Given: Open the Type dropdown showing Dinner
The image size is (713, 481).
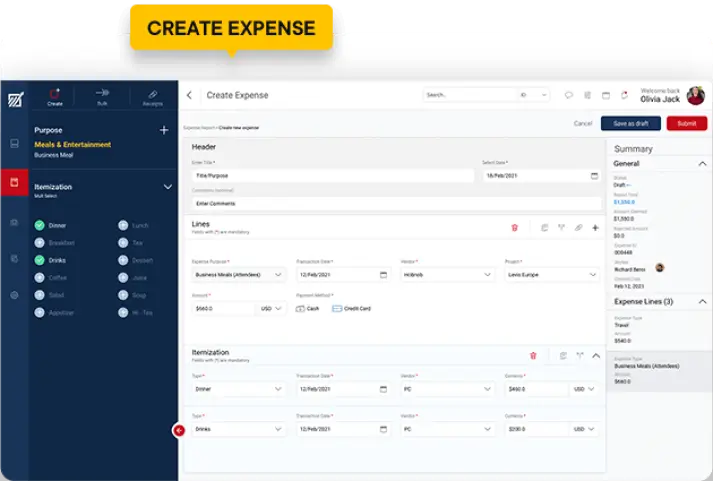Looking at the screenshot, I should 239,389.
